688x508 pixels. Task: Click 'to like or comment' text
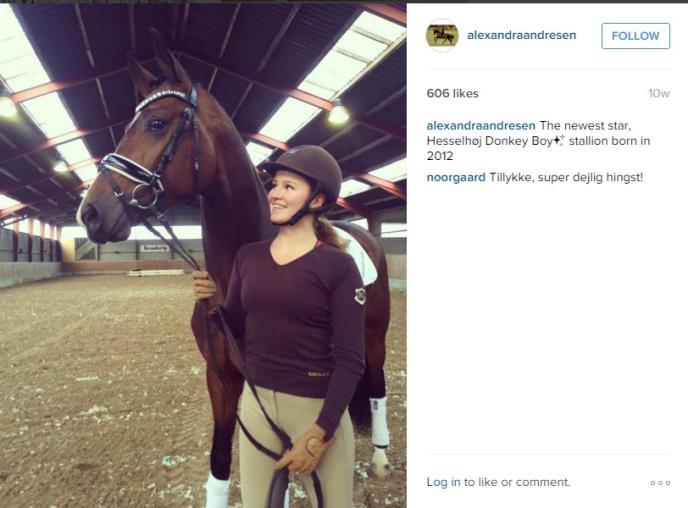(x=517, y=482)
